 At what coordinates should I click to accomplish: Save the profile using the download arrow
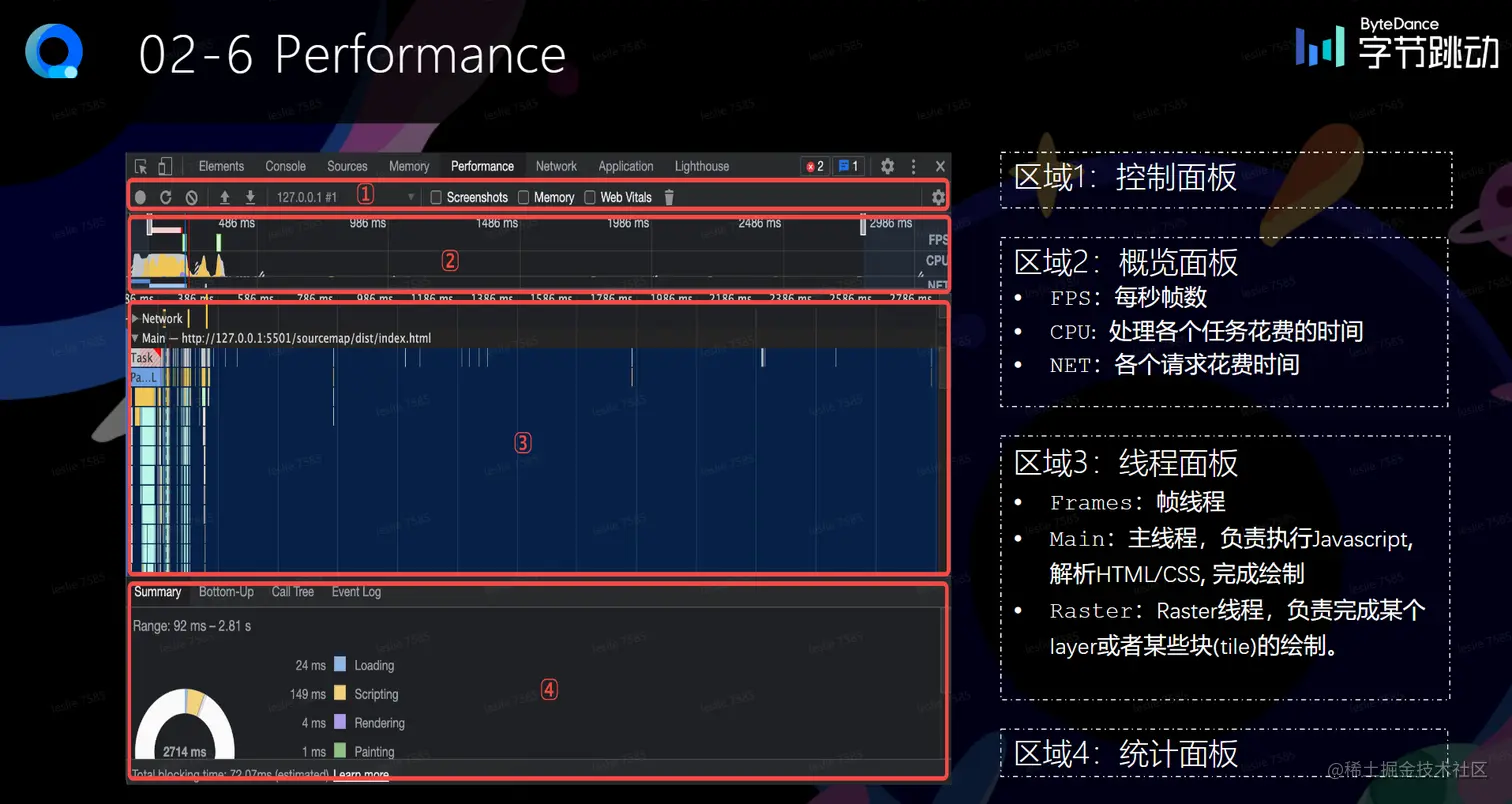coord(250,198)
